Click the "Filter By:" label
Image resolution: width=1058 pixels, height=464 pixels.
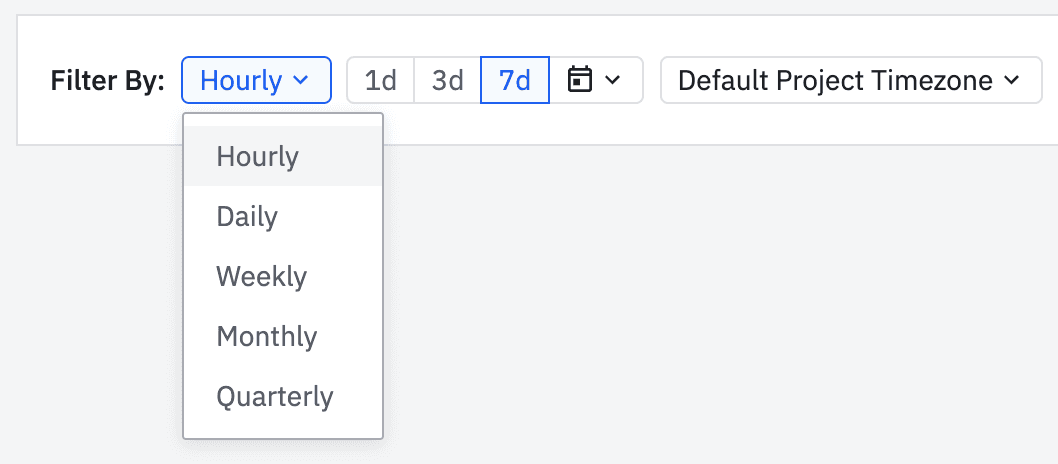[107, 81]
